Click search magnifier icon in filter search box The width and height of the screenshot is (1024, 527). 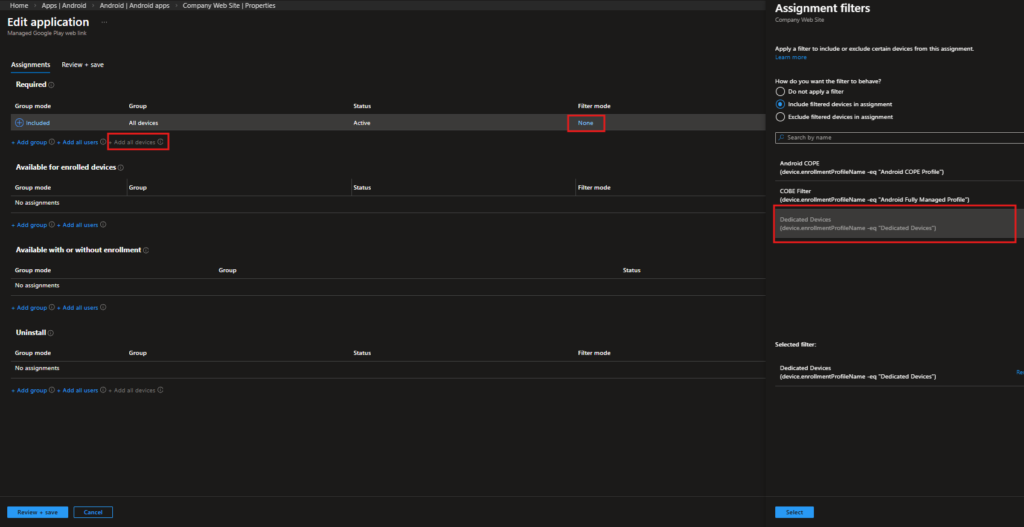click(x=781, y=137)
